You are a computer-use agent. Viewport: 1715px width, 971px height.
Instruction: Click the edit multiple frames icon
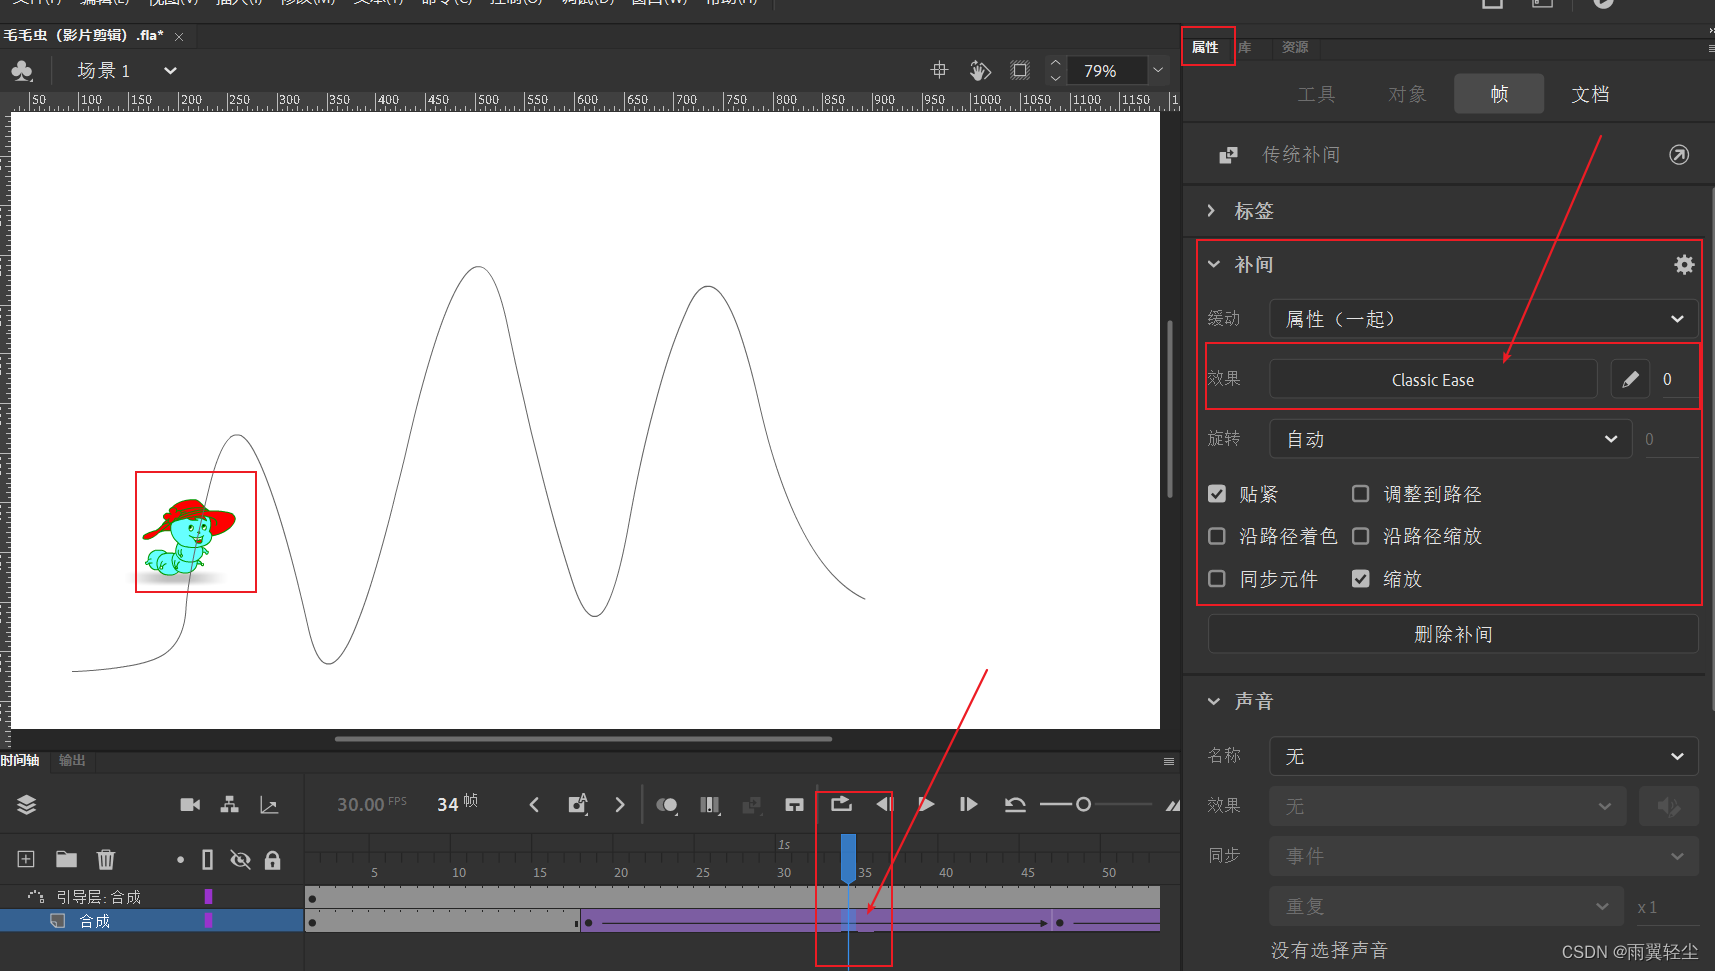click(710, 805)
